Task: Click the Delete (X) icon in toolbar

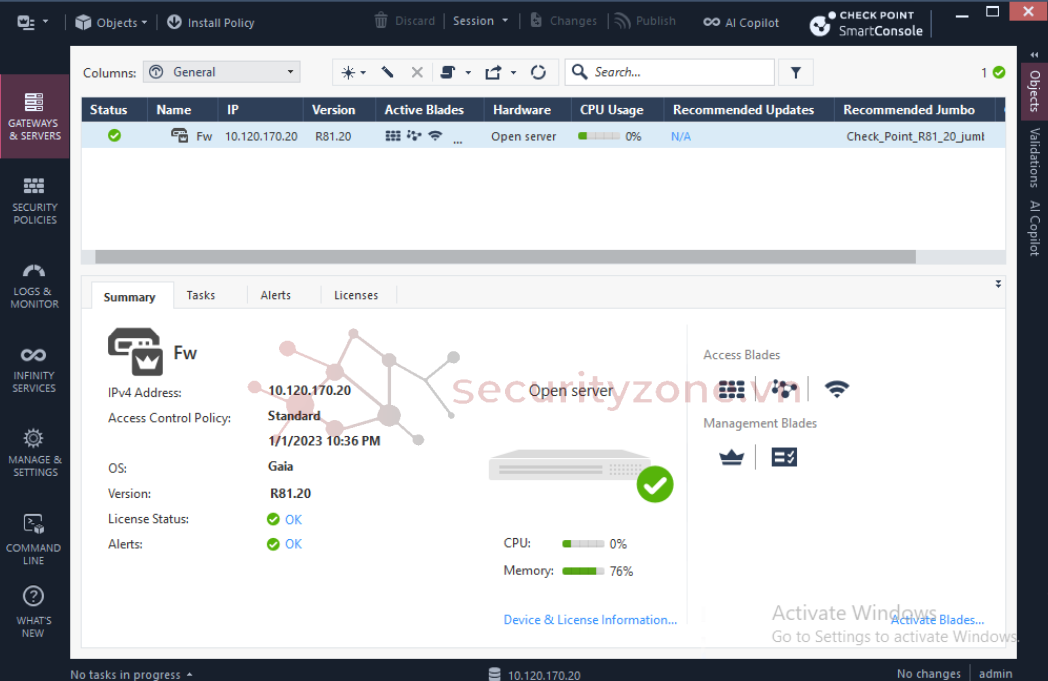Action: (415, 71)
